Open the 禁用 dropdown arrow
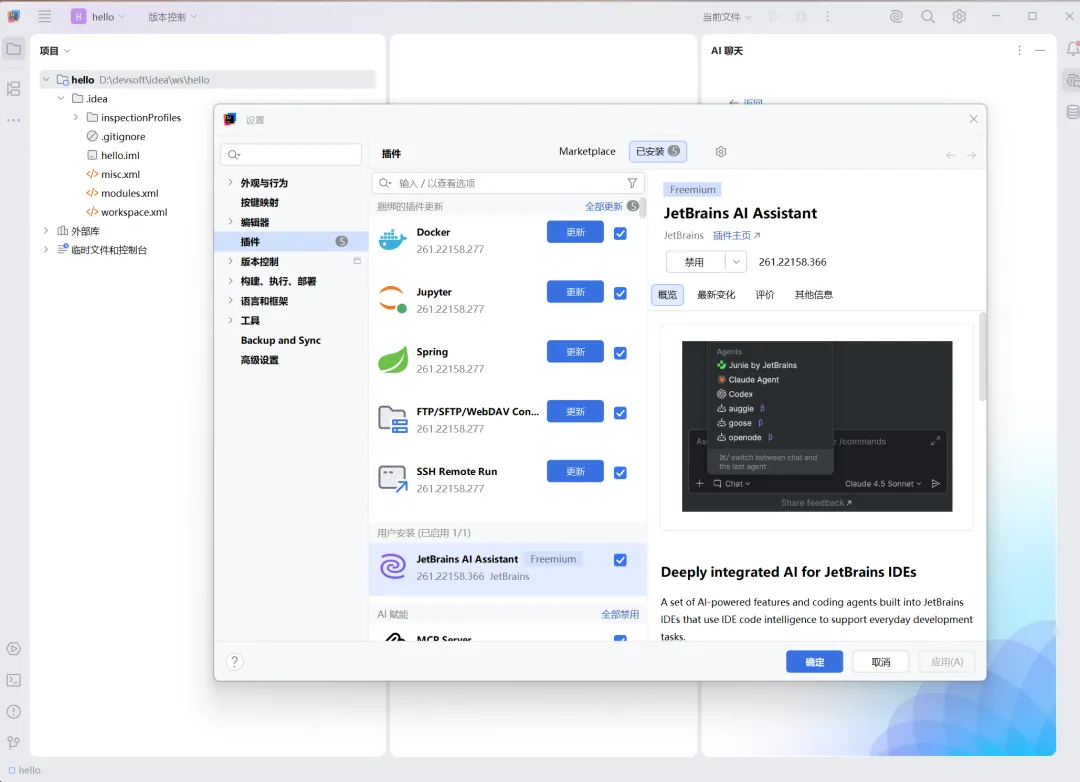 pyautogui.click(x=736, y=262)
